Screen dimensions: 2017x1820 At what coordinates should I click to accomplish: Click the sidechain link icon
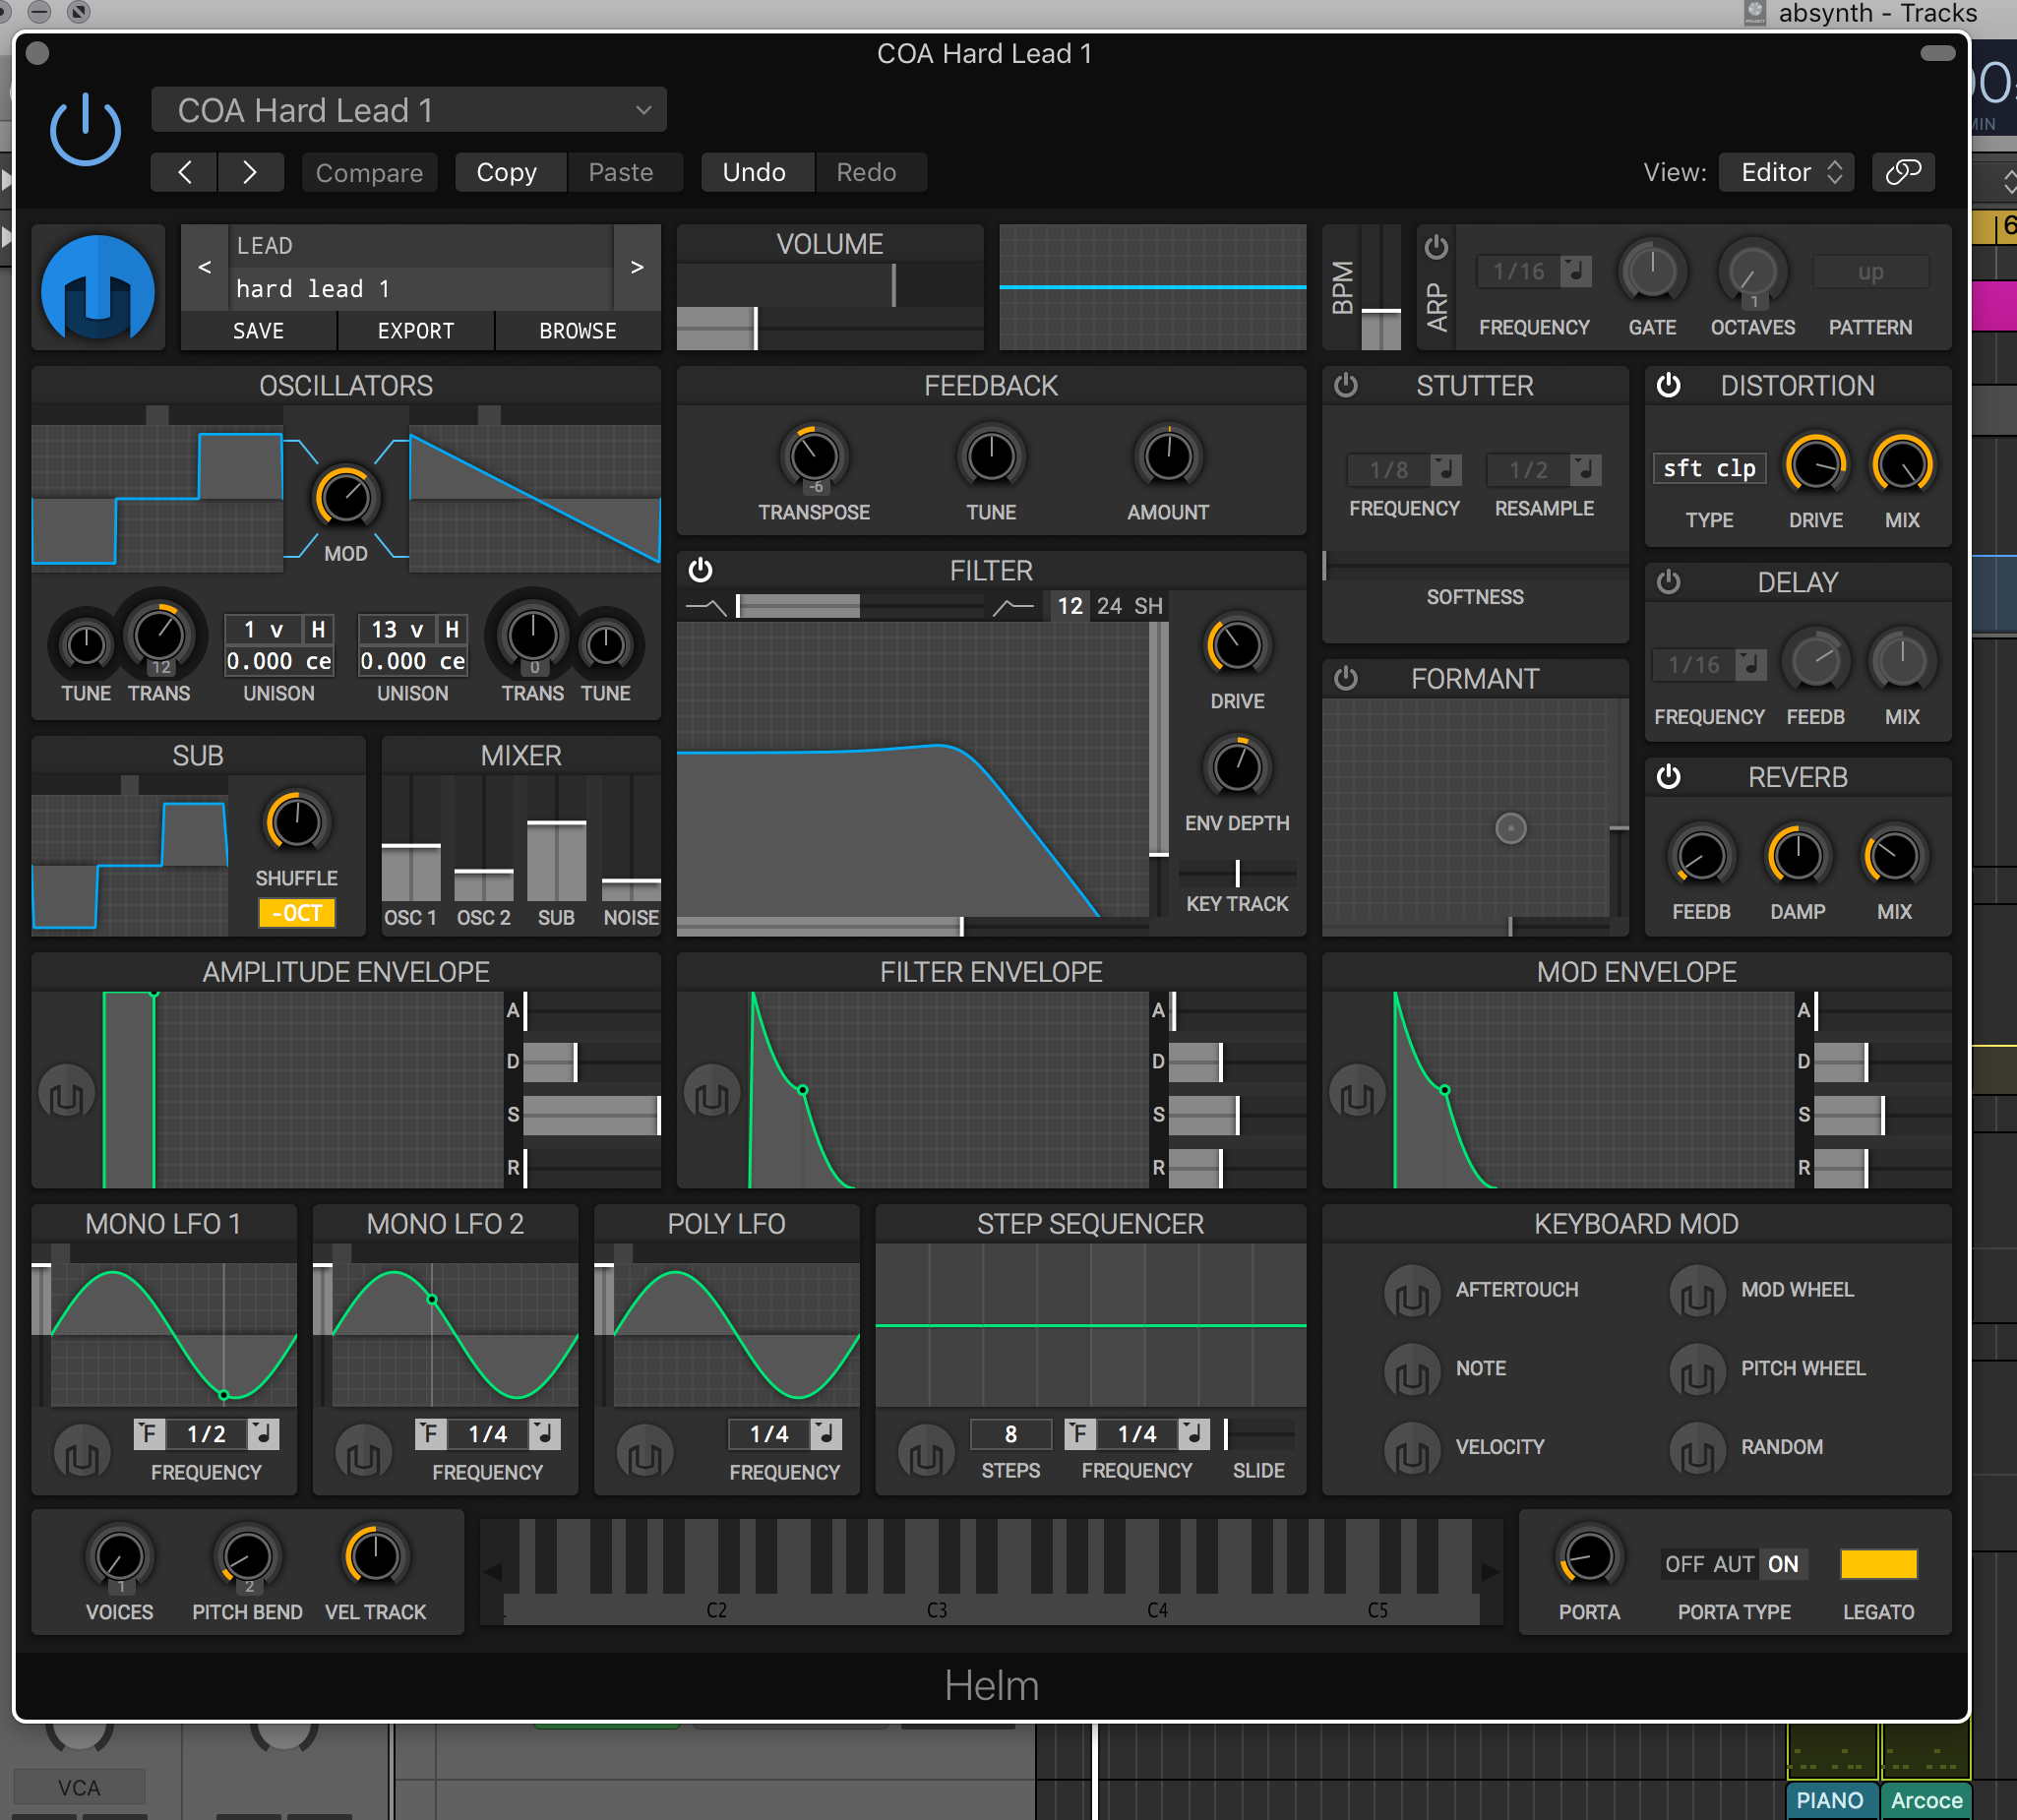1902,172
